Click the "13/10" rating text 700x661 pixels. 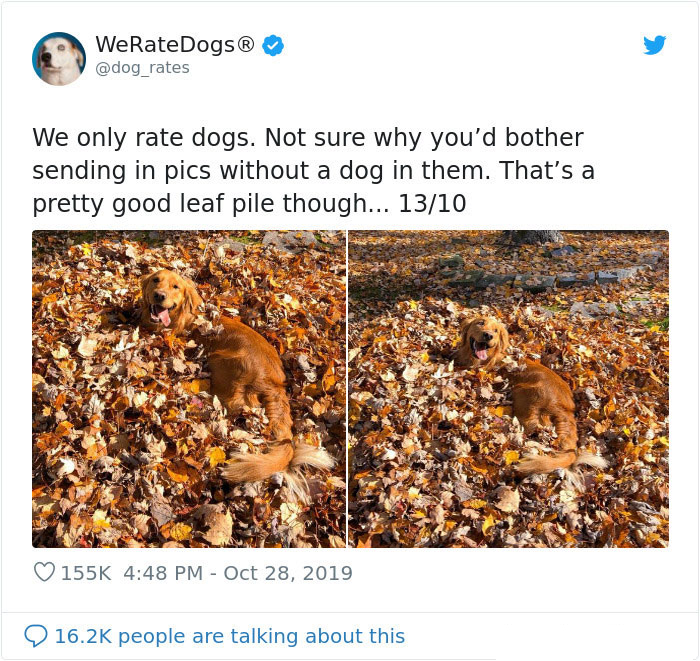coord(432,204)
